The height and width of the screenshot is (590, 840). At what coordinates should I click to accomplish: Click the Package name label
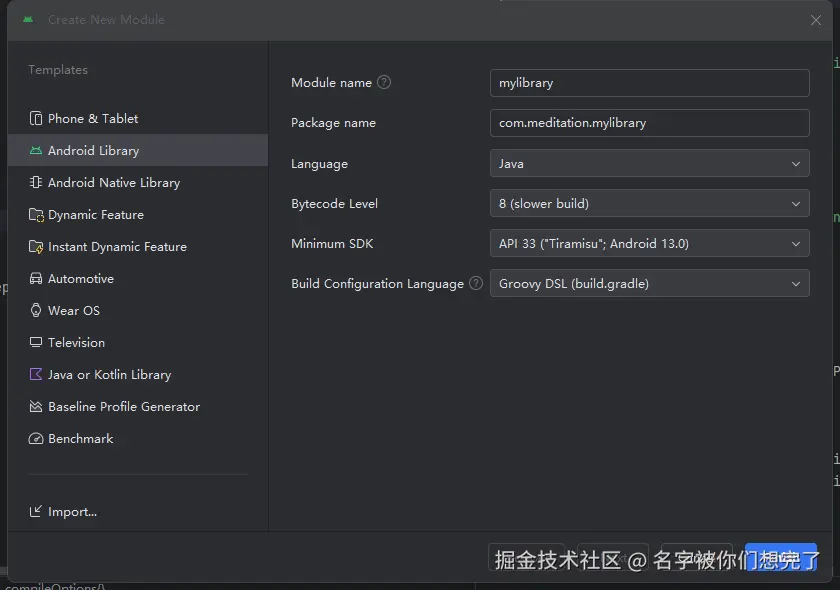333,123
